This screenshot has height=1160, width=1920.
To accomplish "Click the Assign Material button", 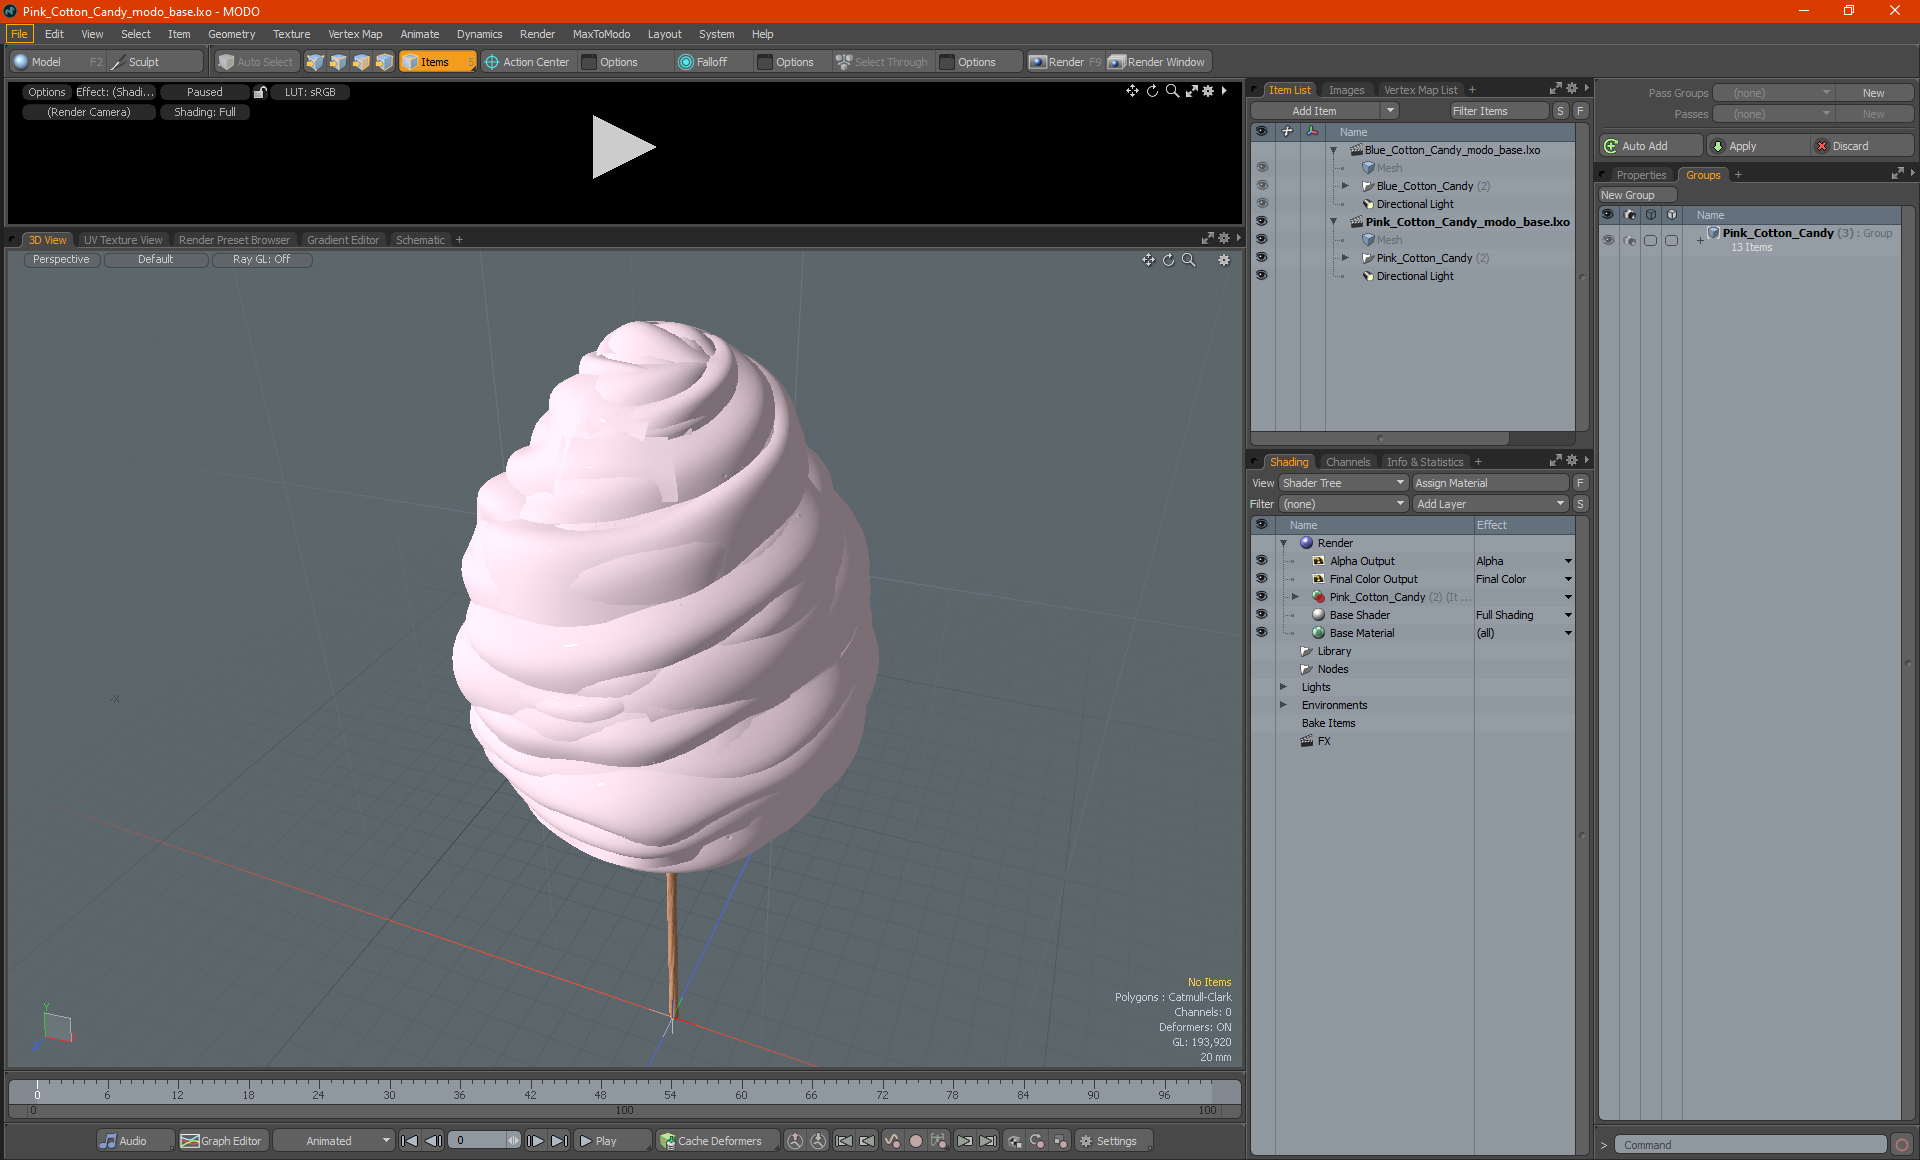I will tap(1490, 483).
